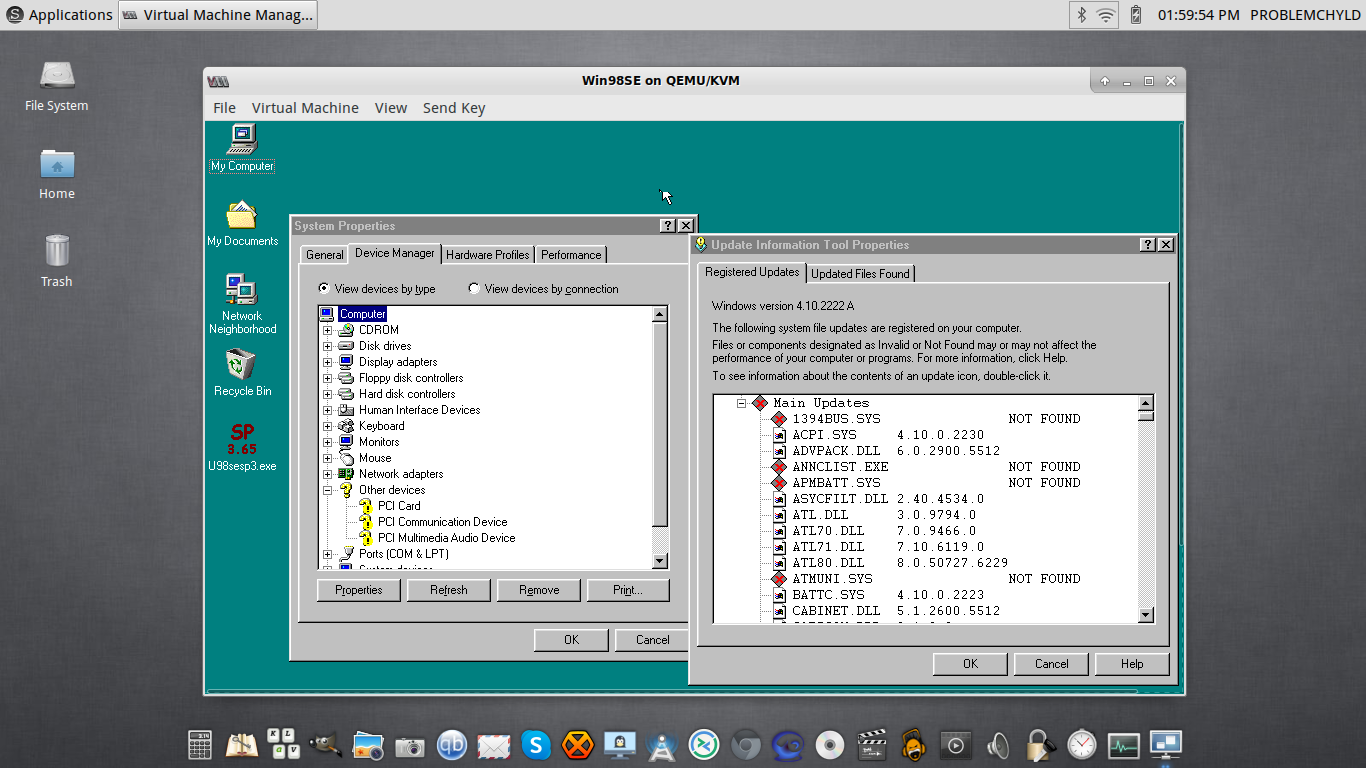Click up arrow of updates list scrollbar
This screenshot has width=1366, height=768.
[1146, 403]
